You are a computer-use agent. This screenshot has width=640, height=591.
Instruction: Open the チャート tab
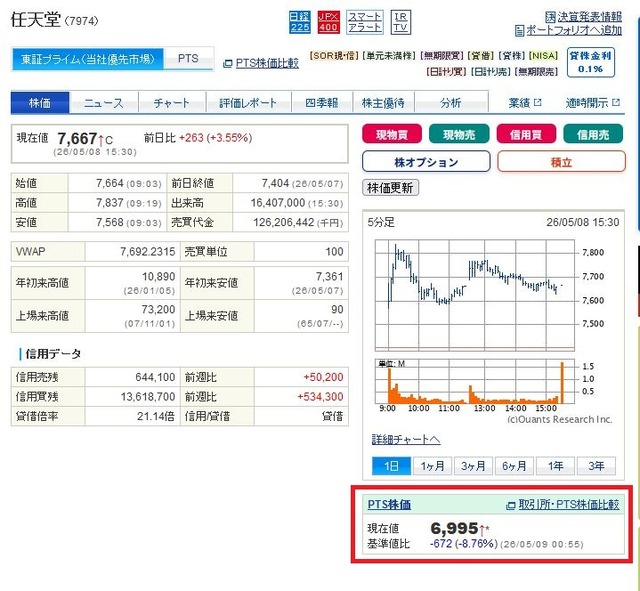(172, 102)
